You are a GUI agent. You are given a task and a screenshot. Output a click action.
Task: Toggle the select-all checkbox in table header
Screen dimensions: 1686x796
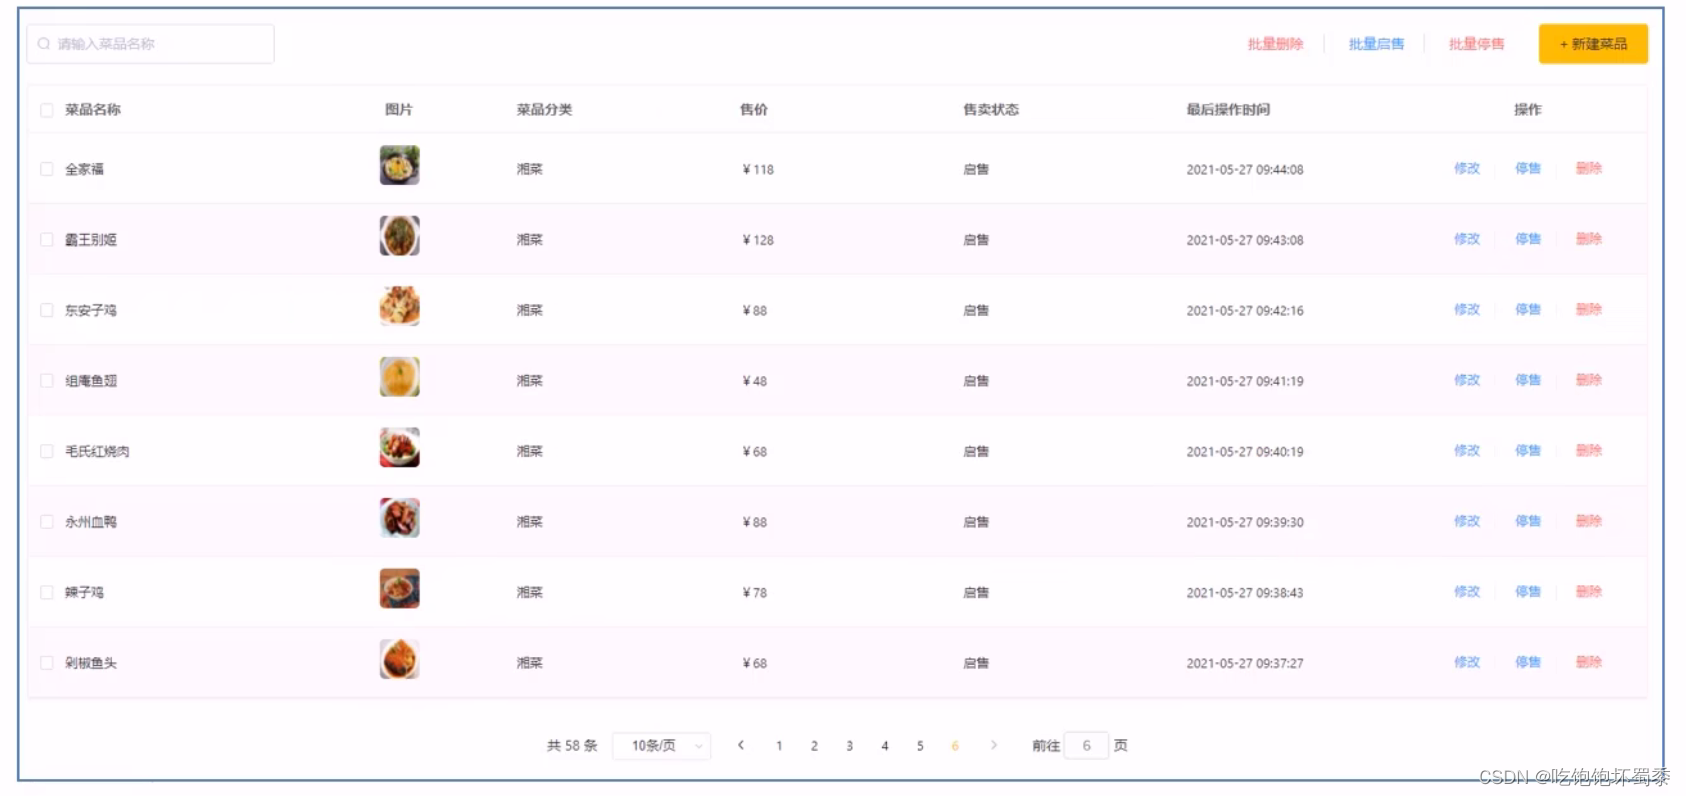tap(47, 110)
